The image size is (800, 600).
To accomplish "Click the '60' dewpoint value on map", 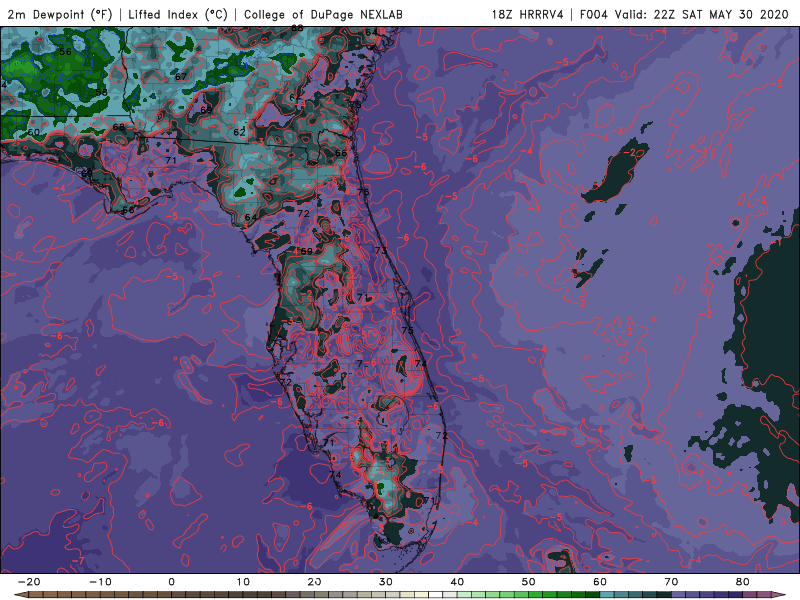I will pyautogui.click(x=34, y=132).
